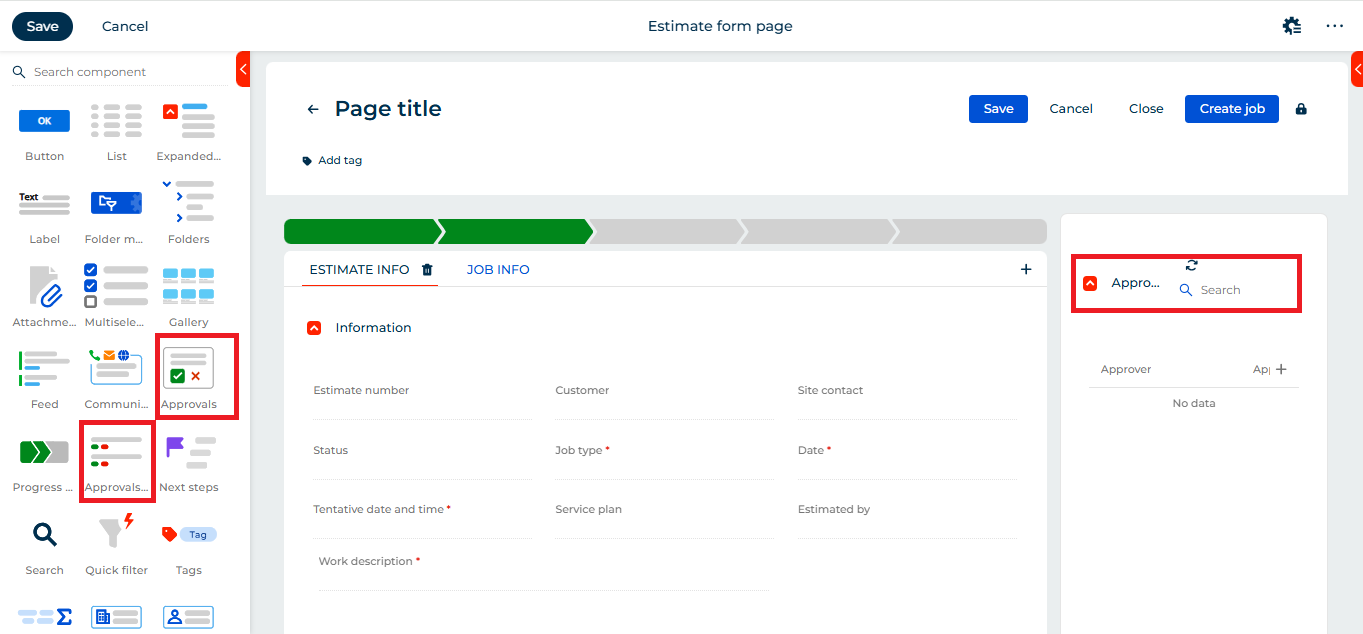Image resolution: width=1363 pixels, height=634 pixels.
Task: Click Add tag link
Action: [x=339, y=160]
